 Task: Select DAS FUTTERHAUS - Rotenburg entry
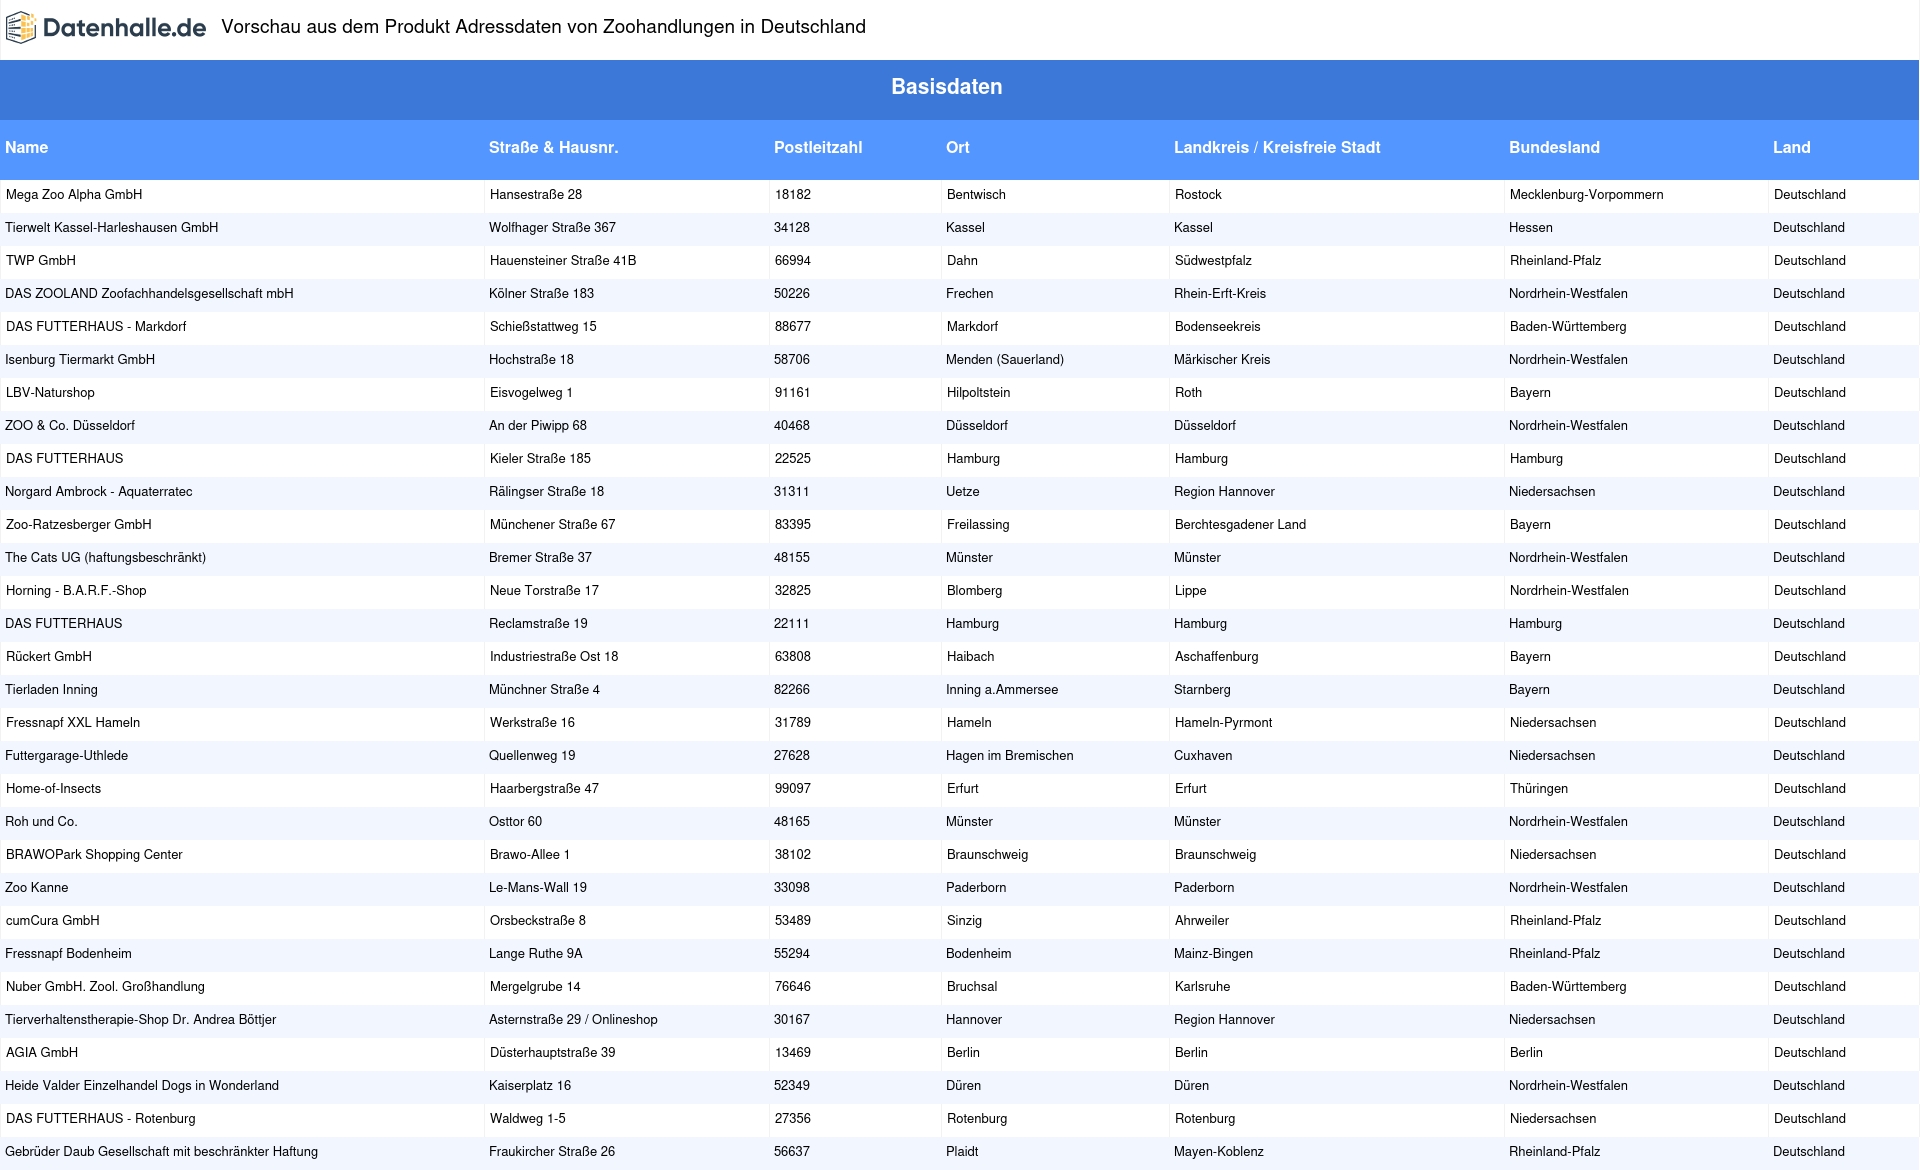click(x=101, y=1119)
